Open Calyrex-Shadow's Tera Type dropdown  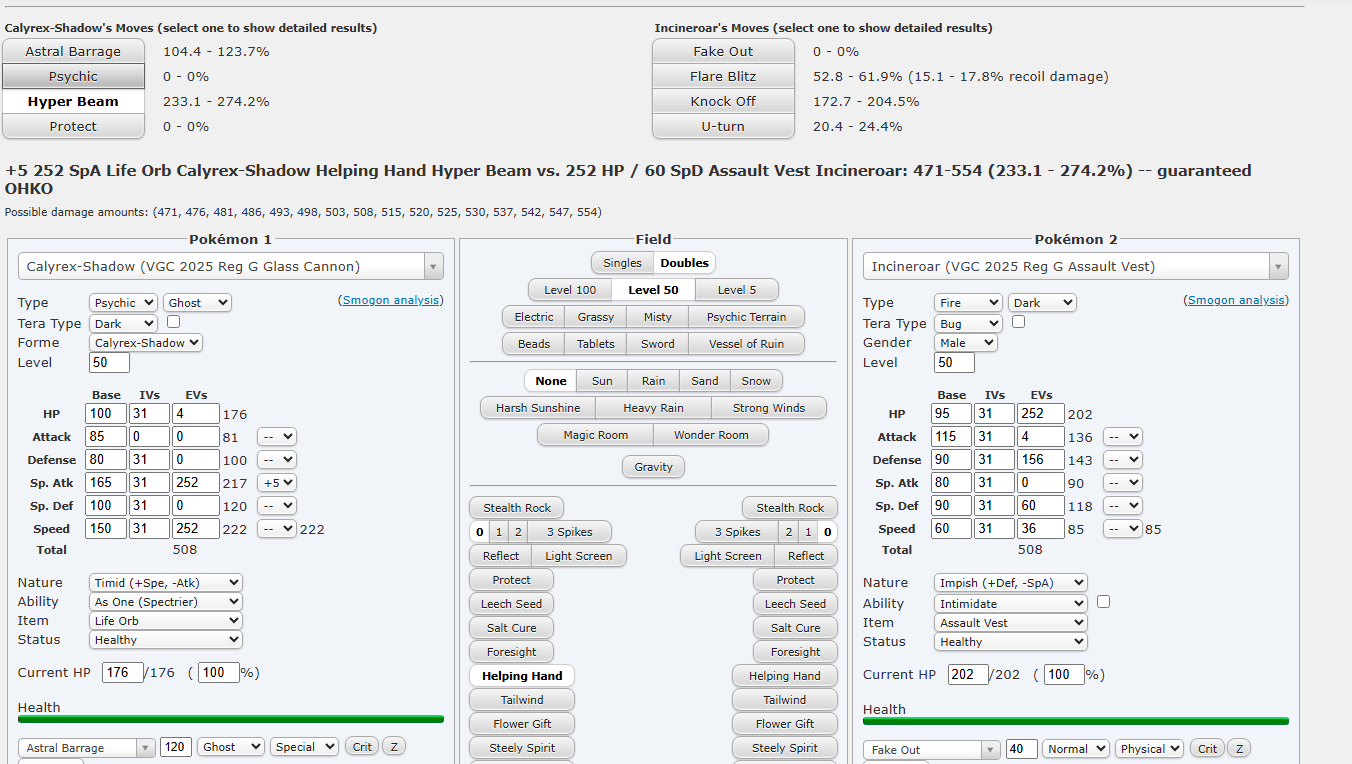[123, 323]
